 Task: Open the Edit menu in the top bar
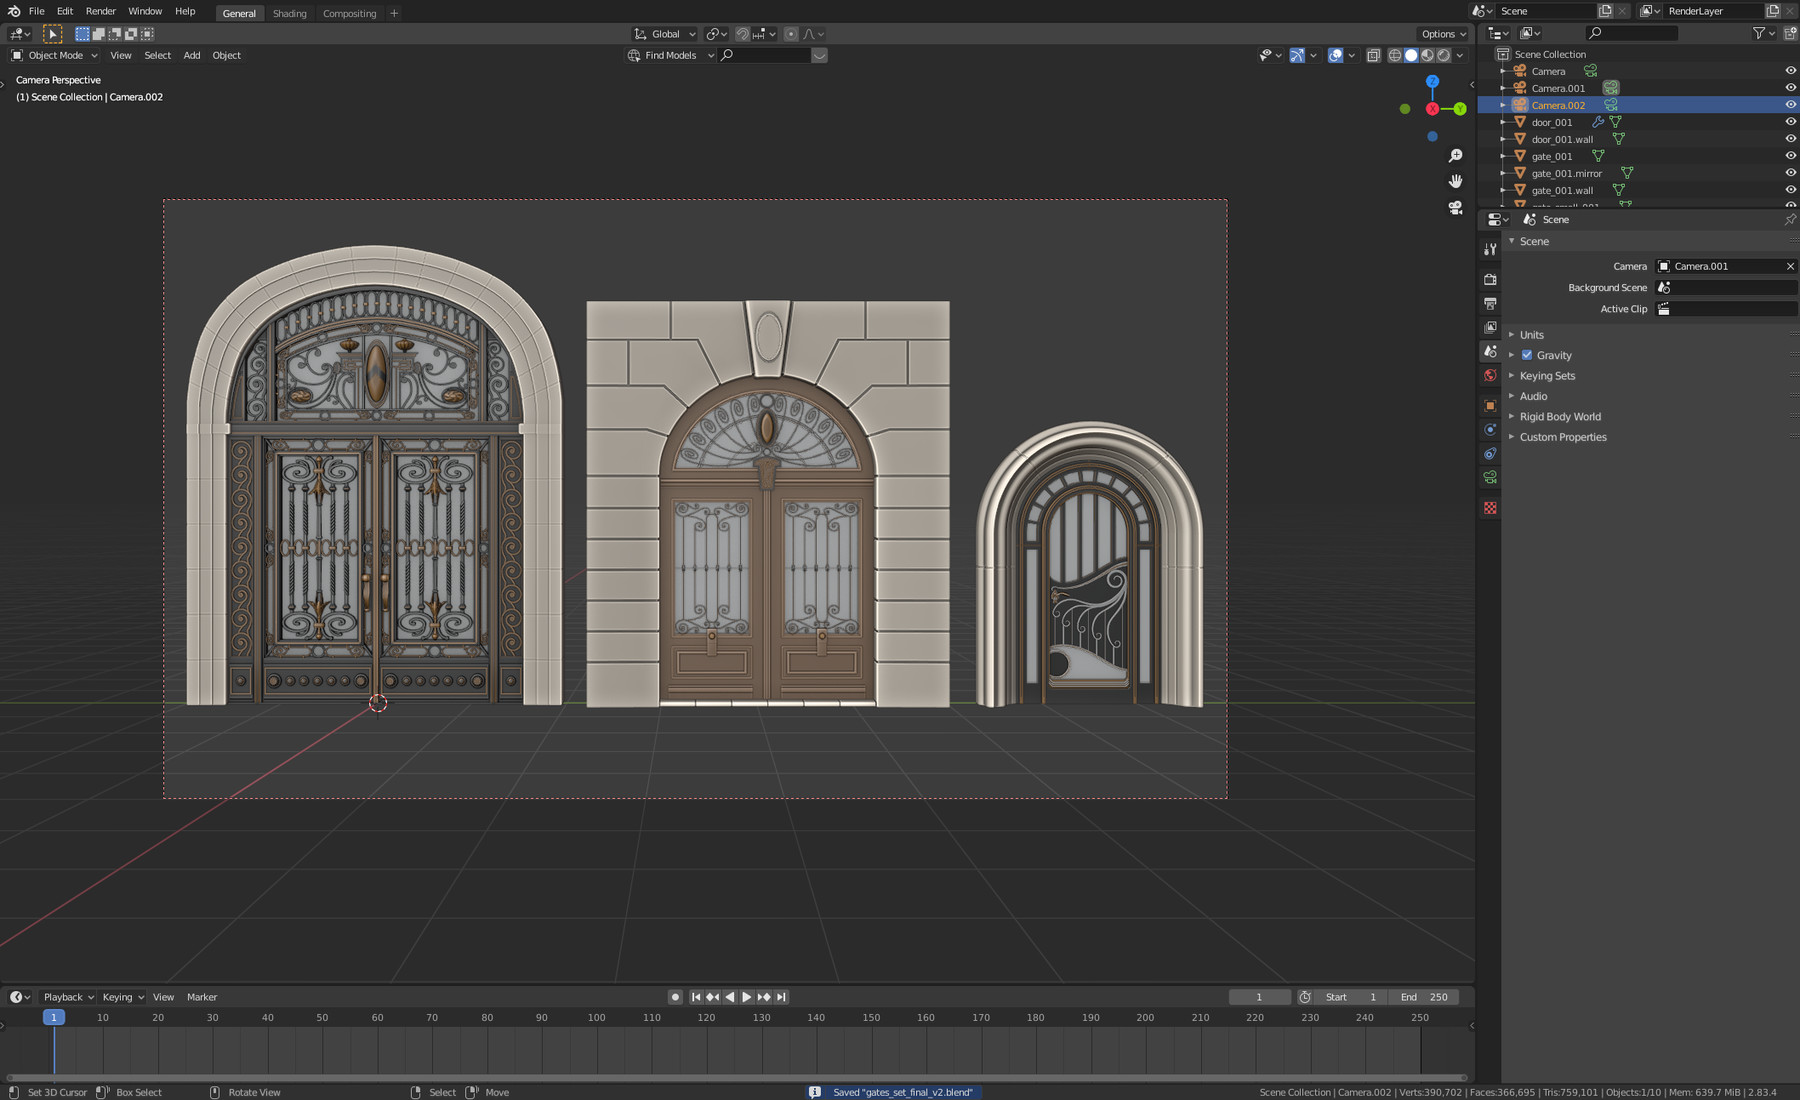coord(64,11)
